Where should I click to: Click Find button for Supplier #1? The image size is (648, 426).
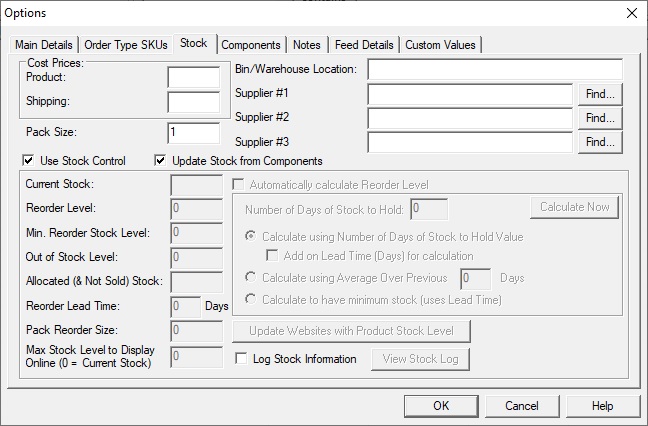[600, 94]
